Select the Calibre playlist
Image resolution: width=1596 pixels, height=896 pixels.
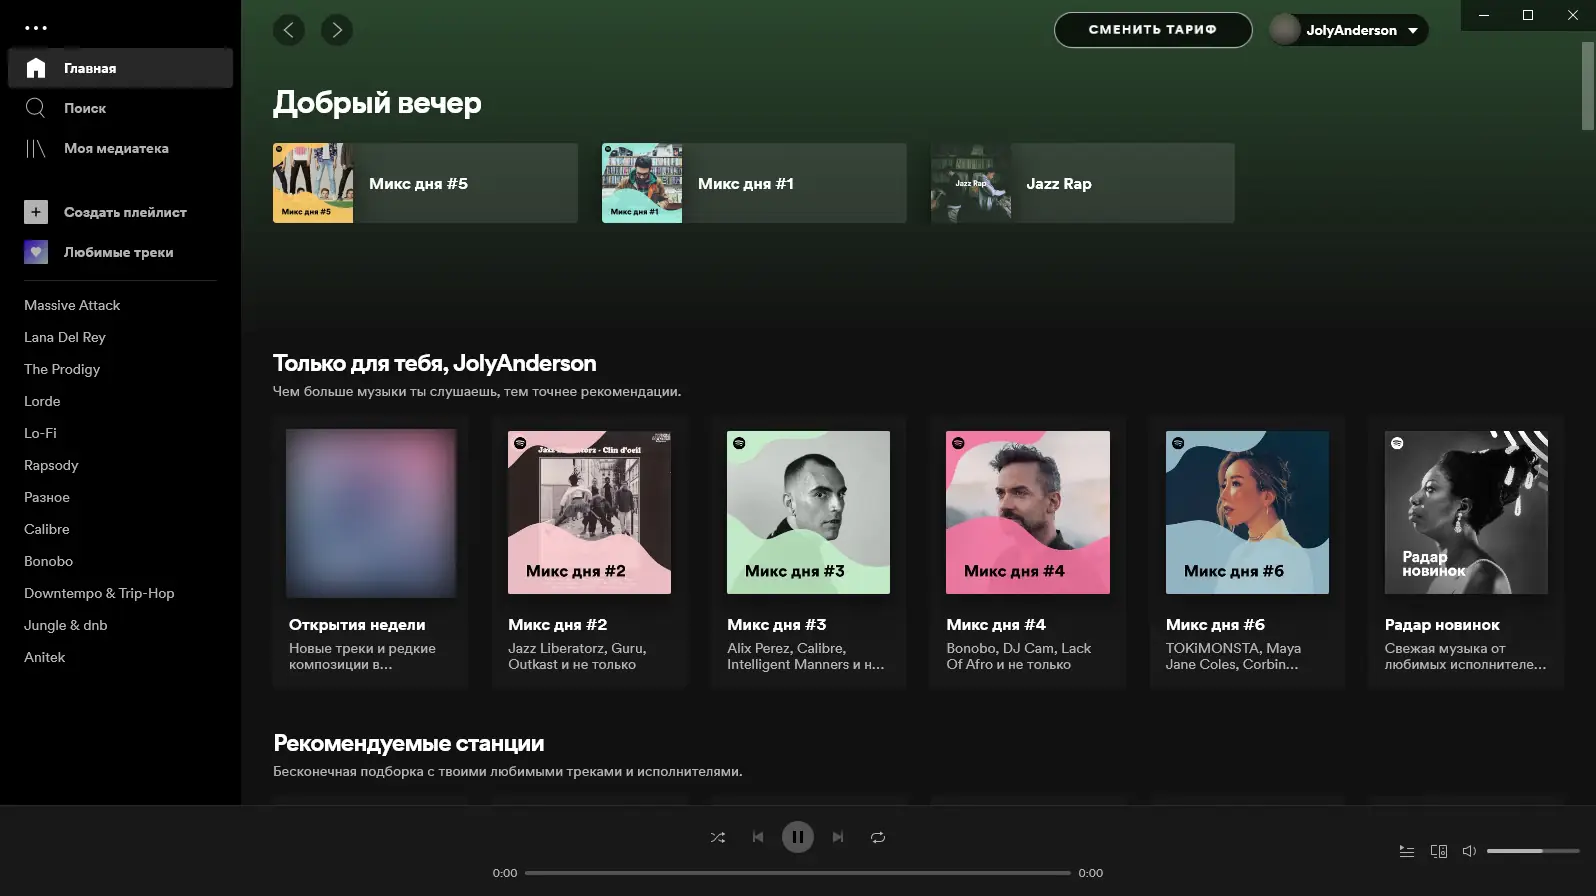47,529
